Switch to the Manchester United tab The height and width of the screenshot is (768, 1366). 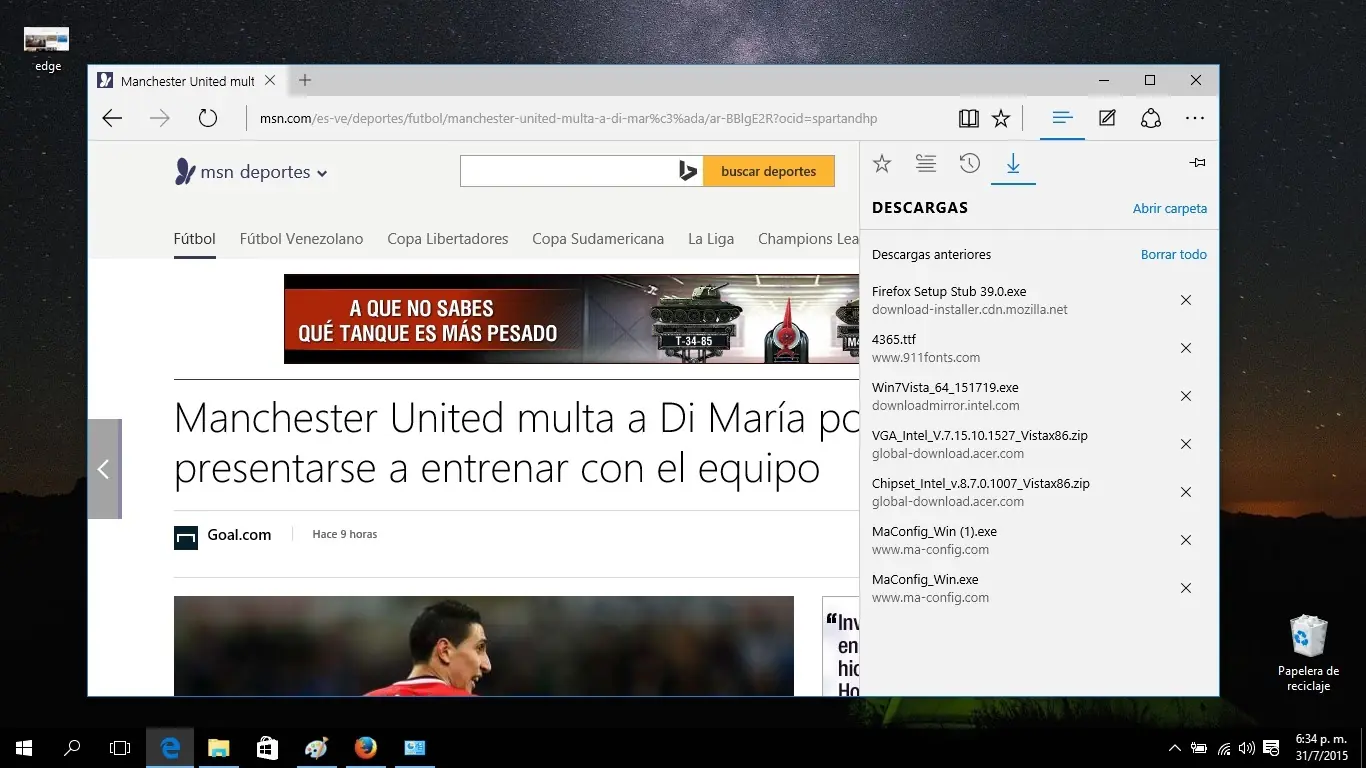click(x=185, y=80)
